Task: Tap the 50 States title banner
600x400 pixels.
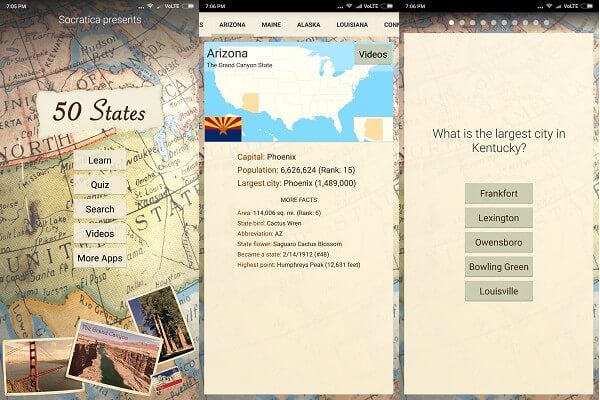Action: pyautogui.click(x=99, y=111)
